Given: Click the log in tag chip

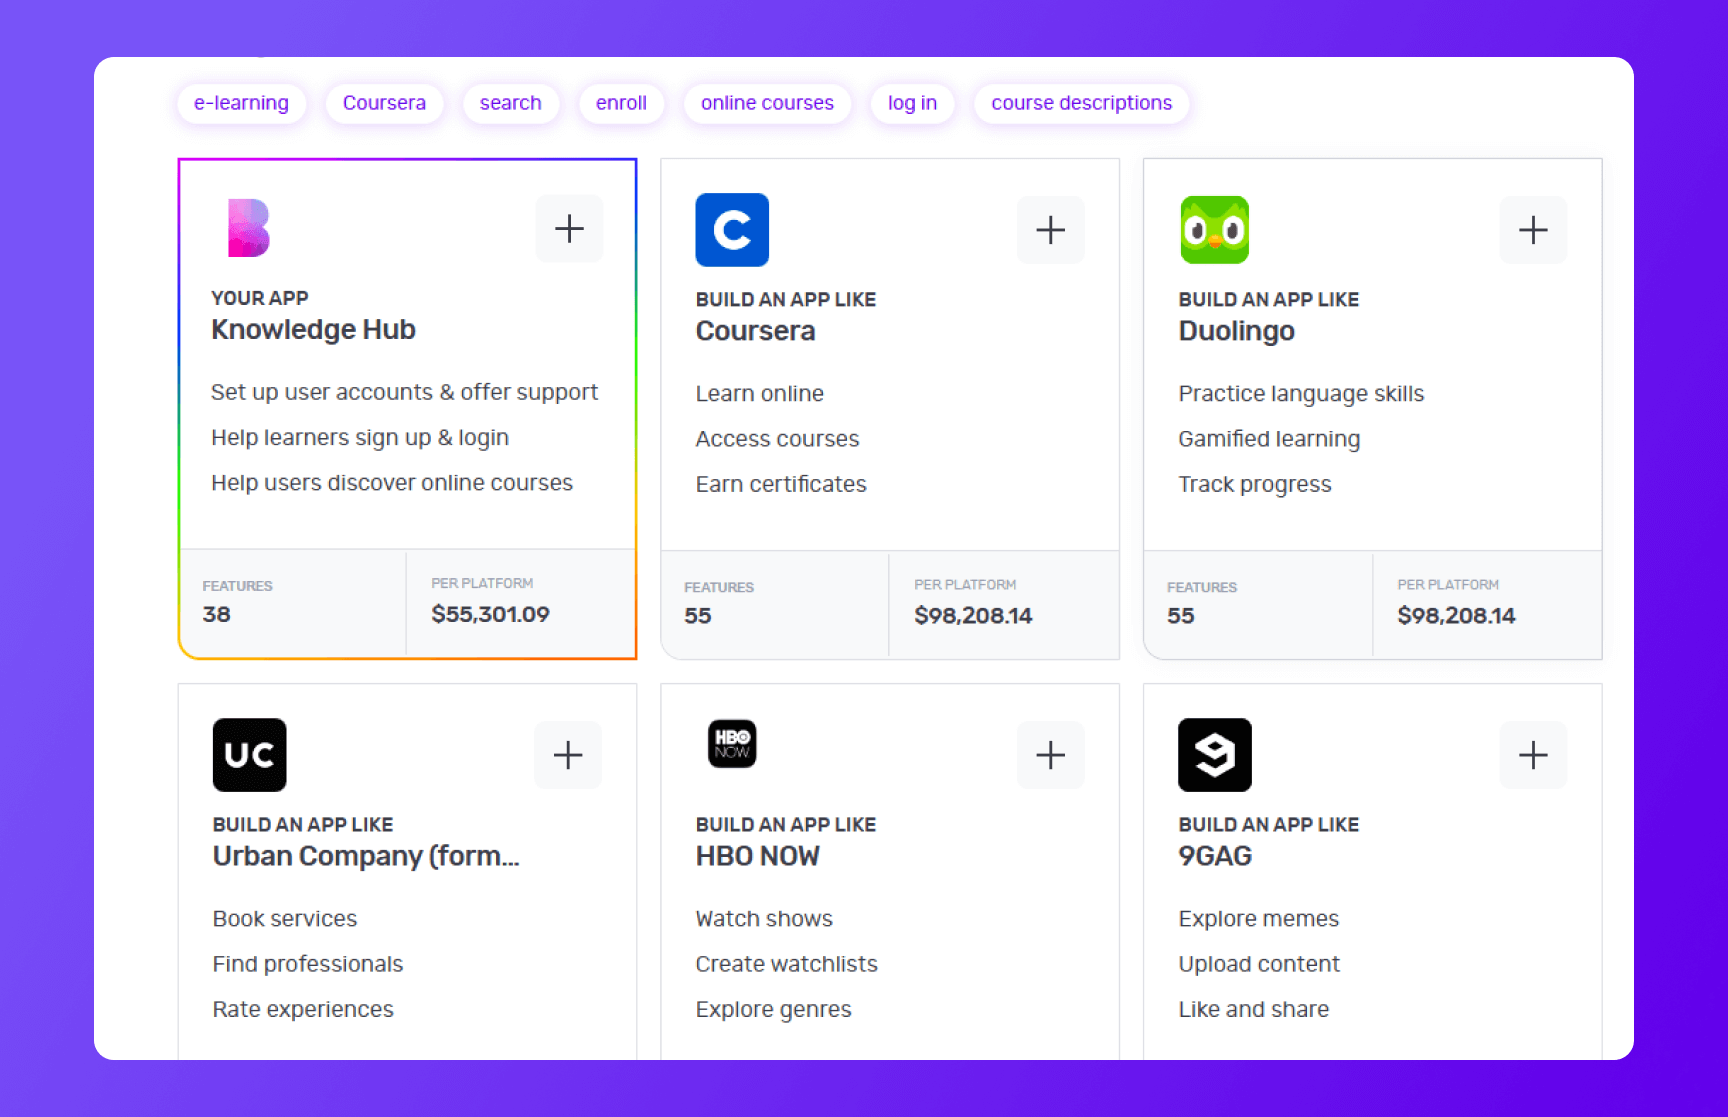Looking at the screenshot, I should point(912,103).
